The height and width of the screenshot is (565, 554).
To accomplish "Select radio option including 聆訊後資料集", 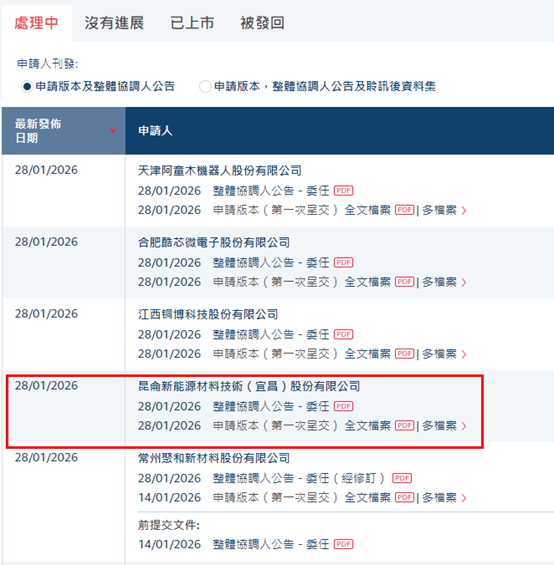I will [x=205, y=86].
